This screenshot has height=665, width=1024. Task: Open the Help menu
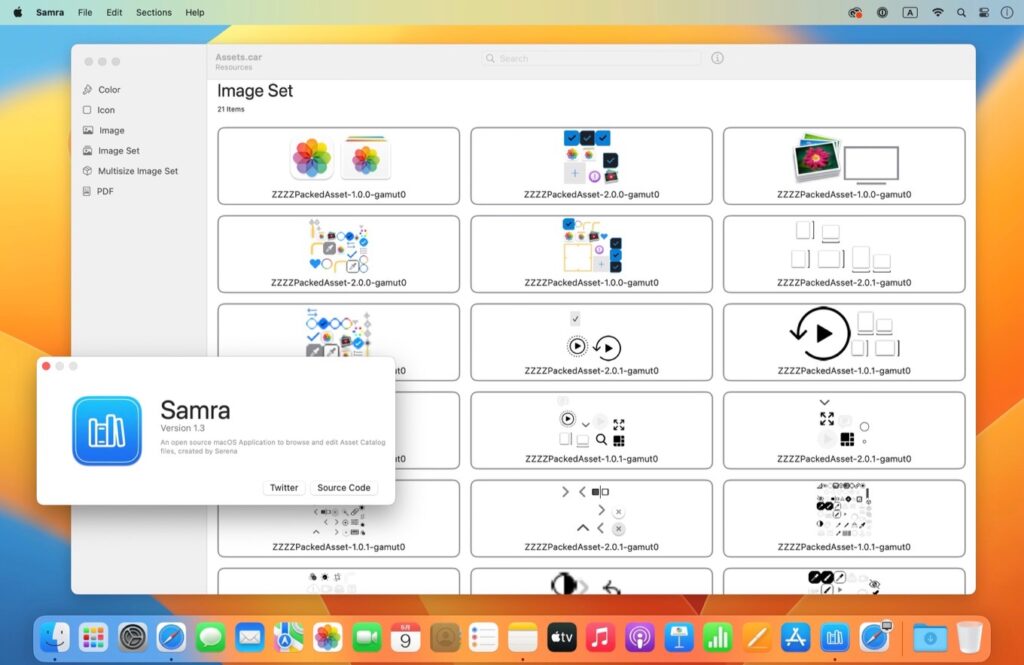pos(196,12)
